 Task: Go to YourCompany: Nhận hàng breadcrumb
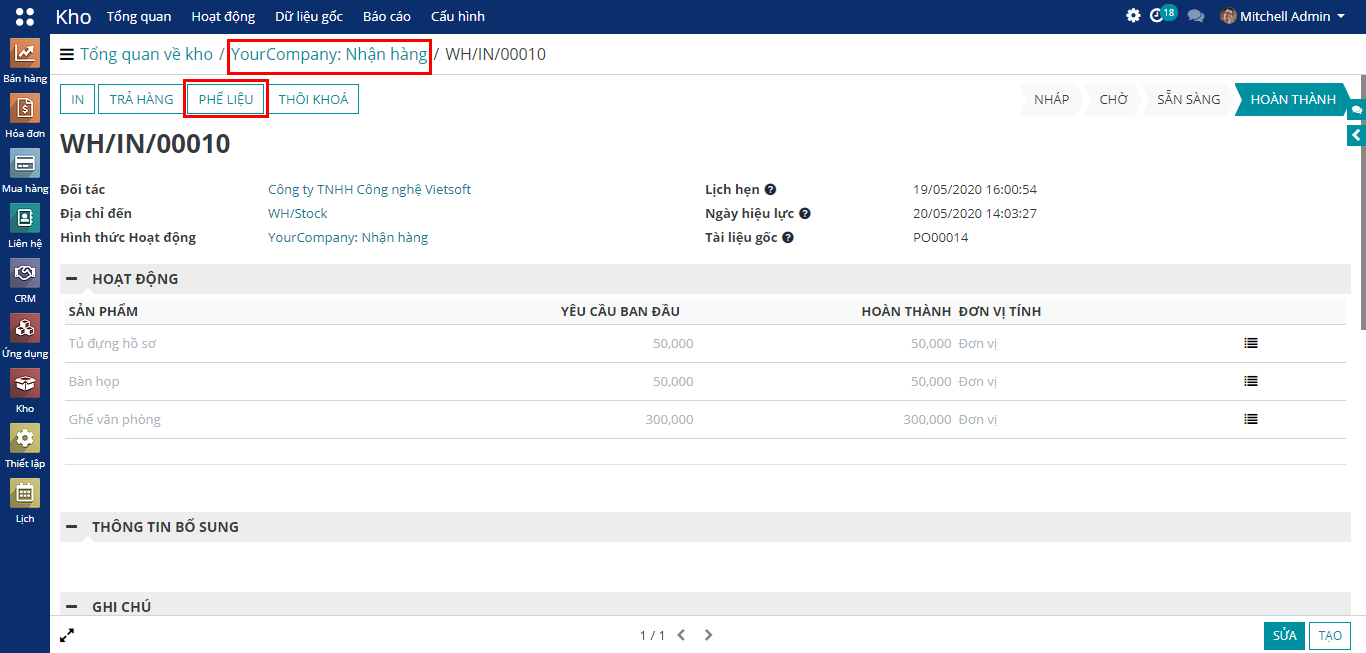pyautogui.click(x=329, y=54)
